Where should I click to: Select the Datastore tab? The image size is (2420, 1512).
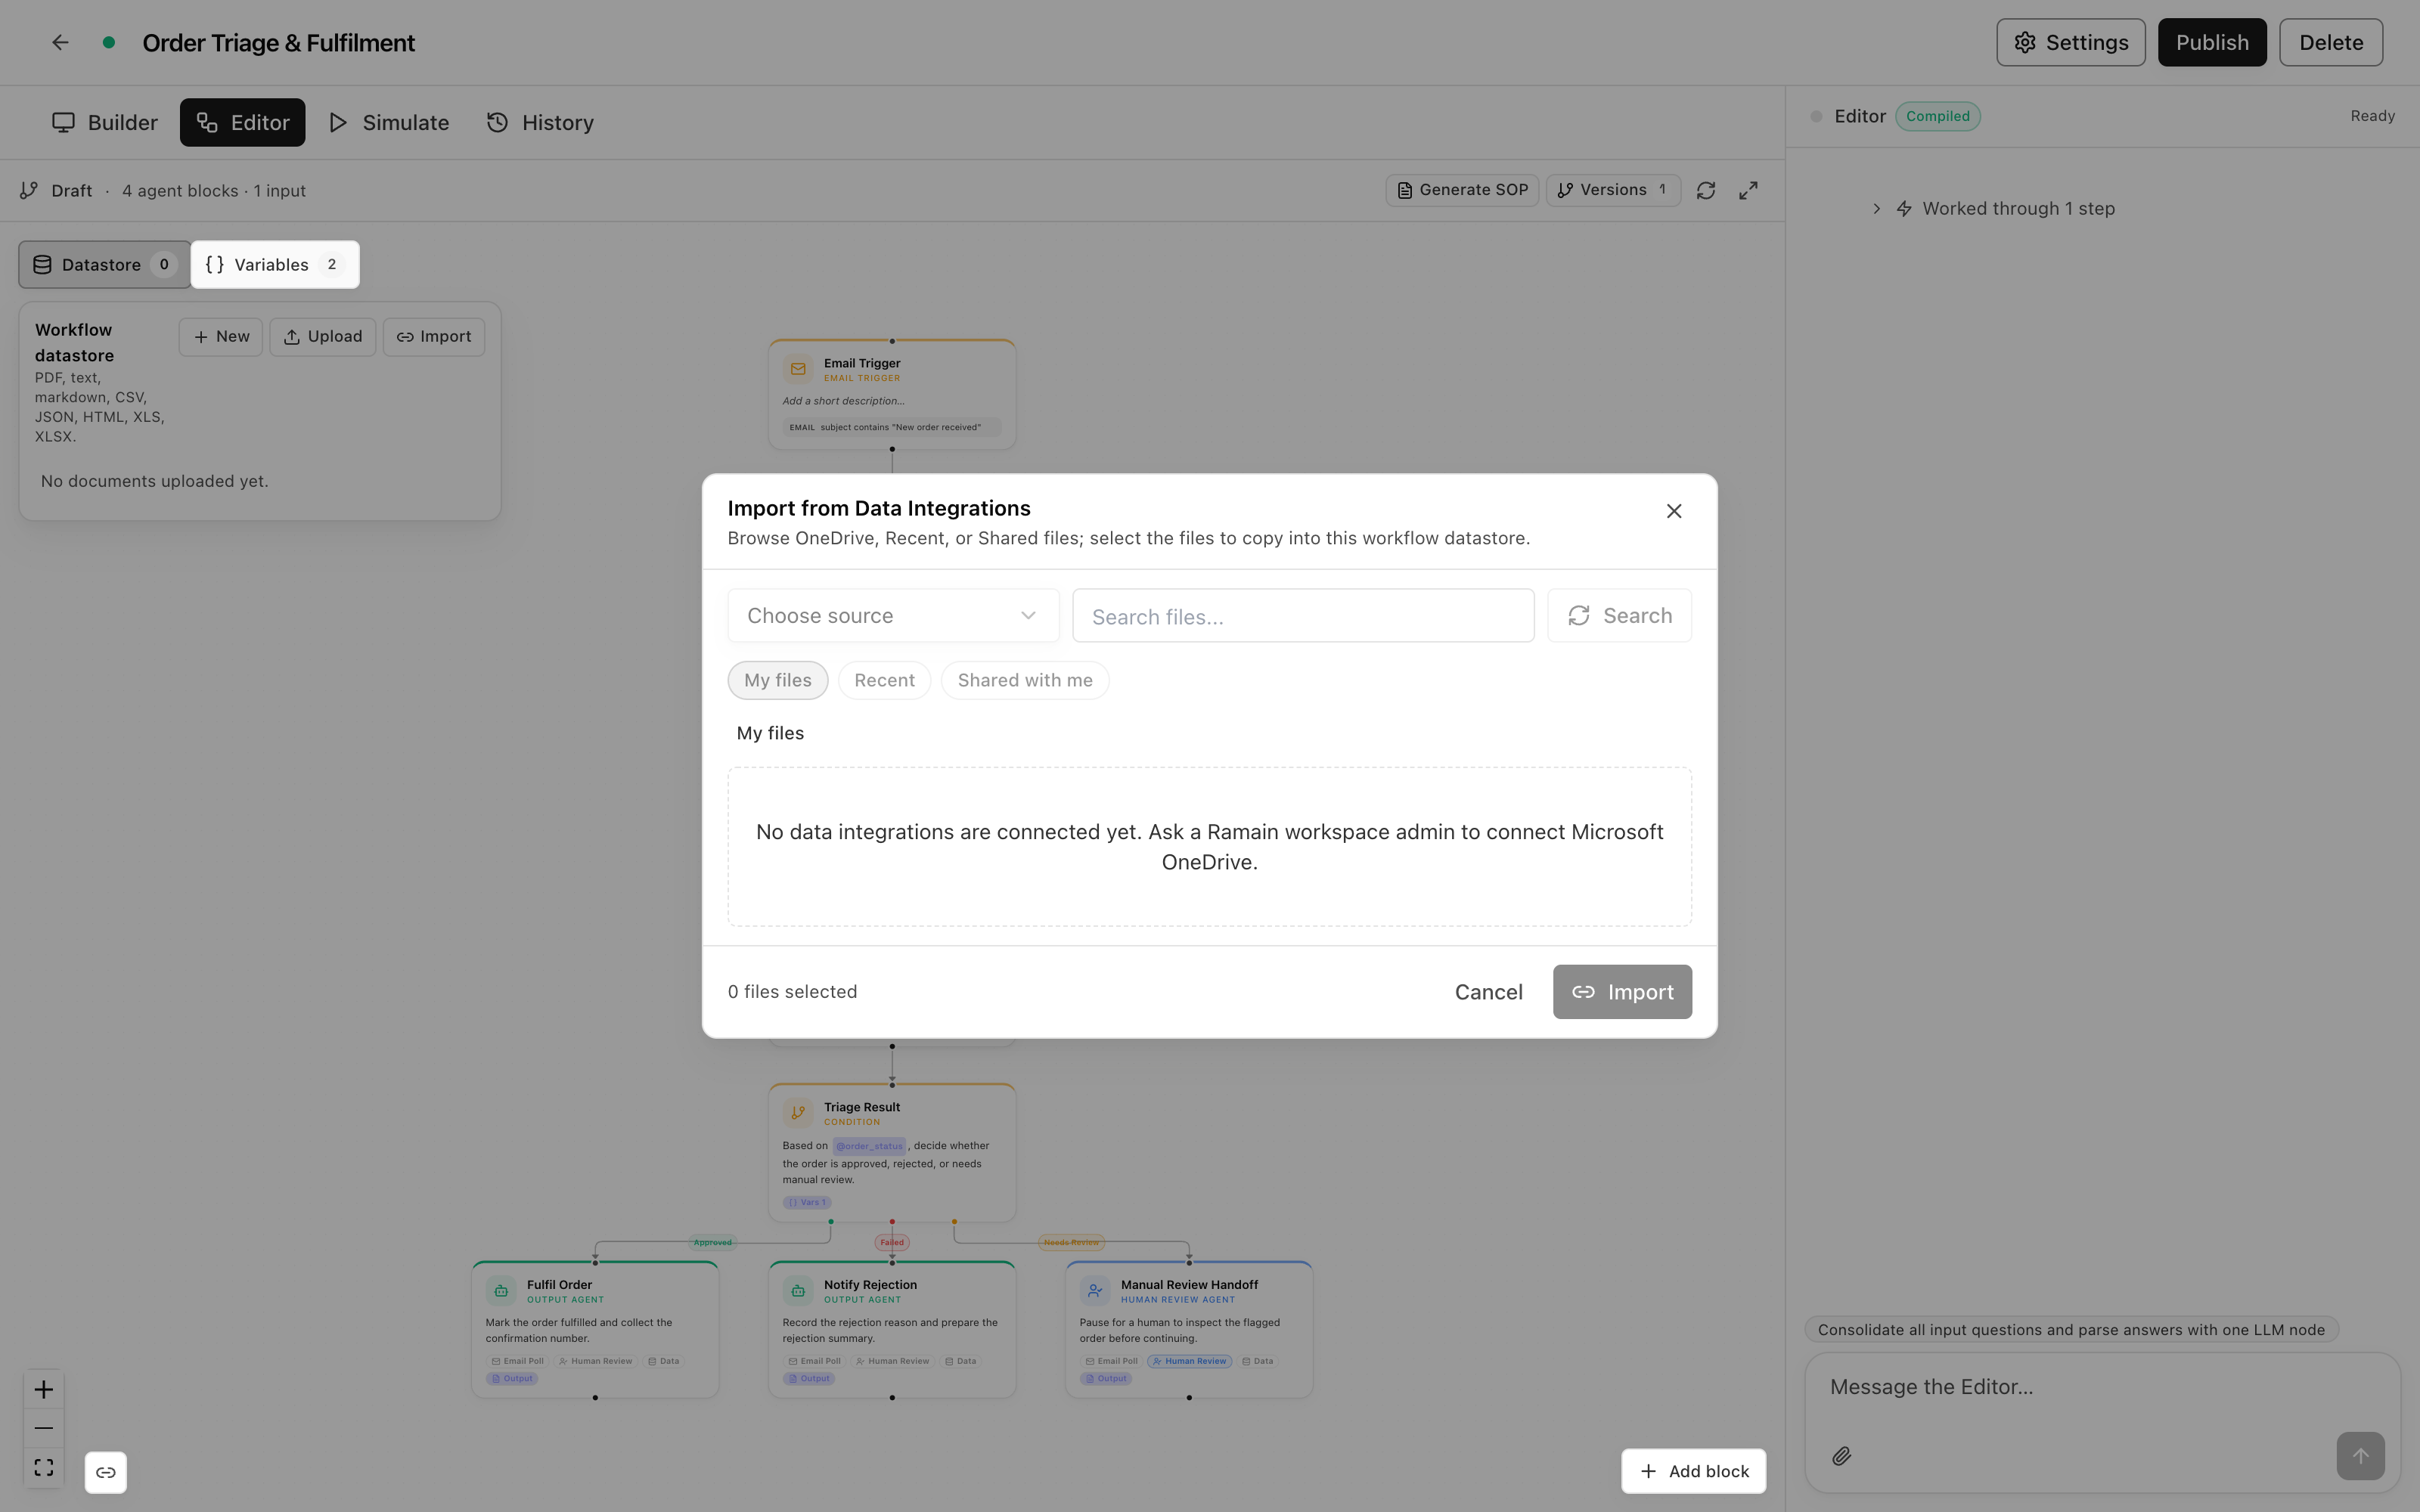(x=104, y=264)
